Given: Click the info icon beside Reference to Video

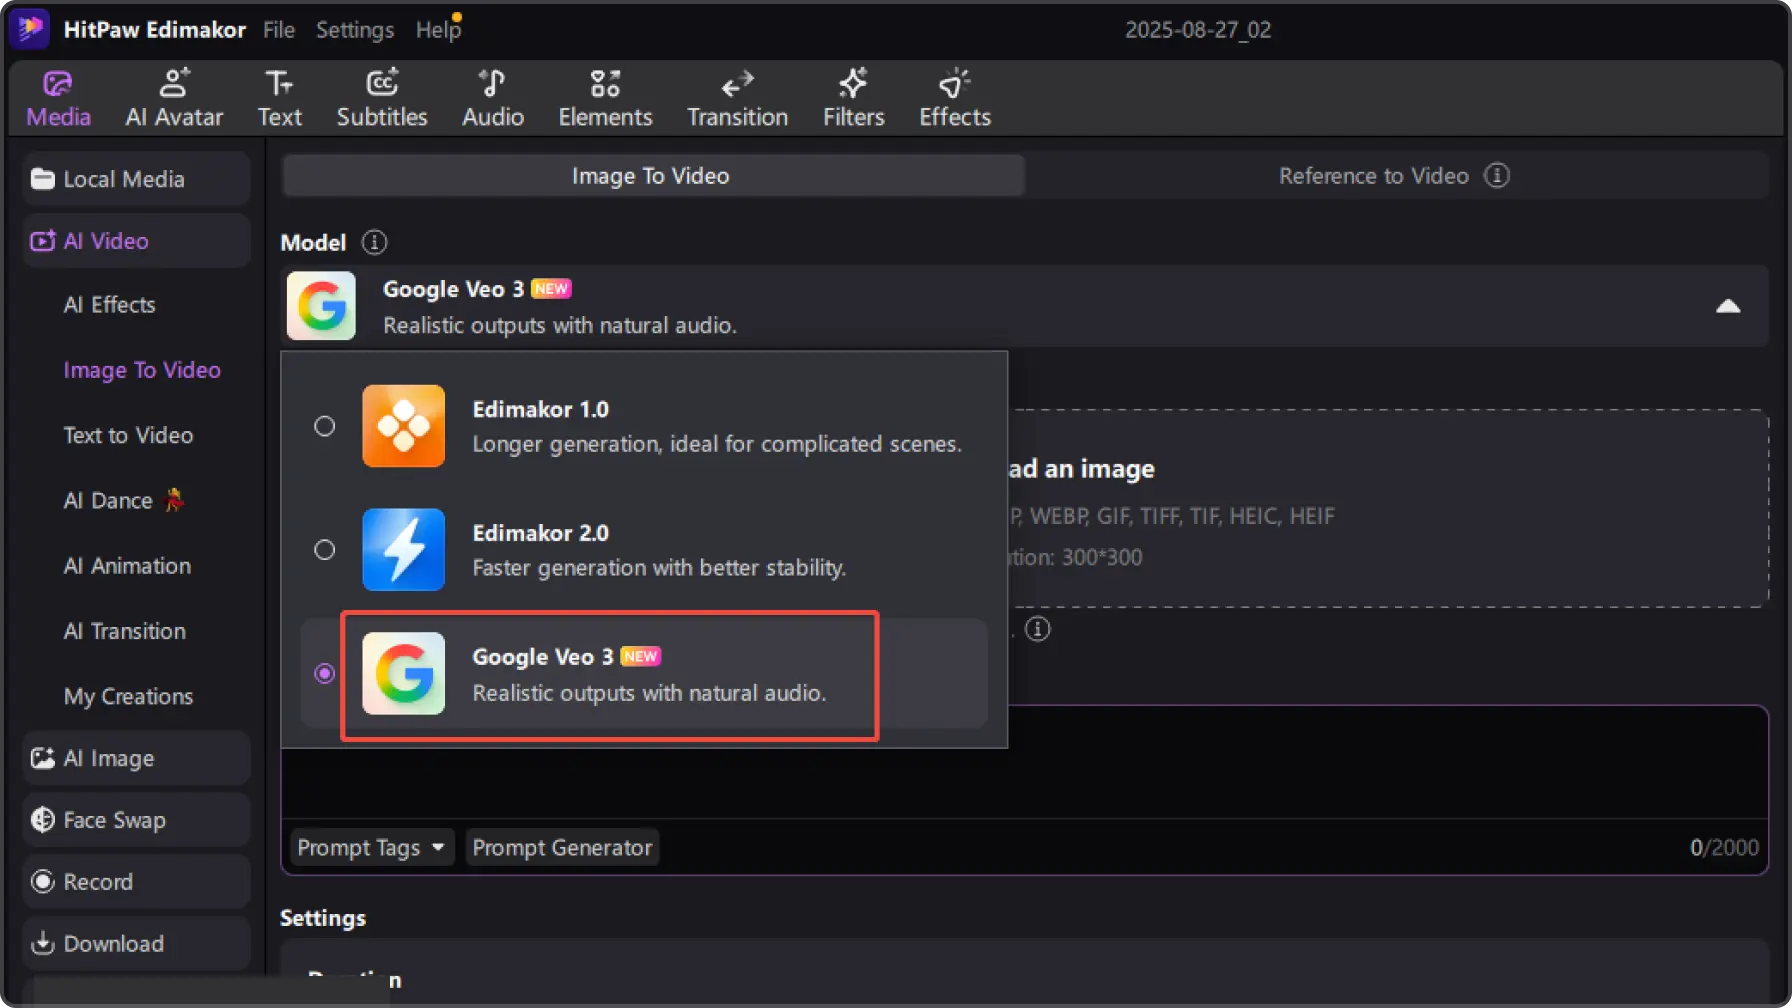Looking at the screenshot, I should [x=1496, y=175].
